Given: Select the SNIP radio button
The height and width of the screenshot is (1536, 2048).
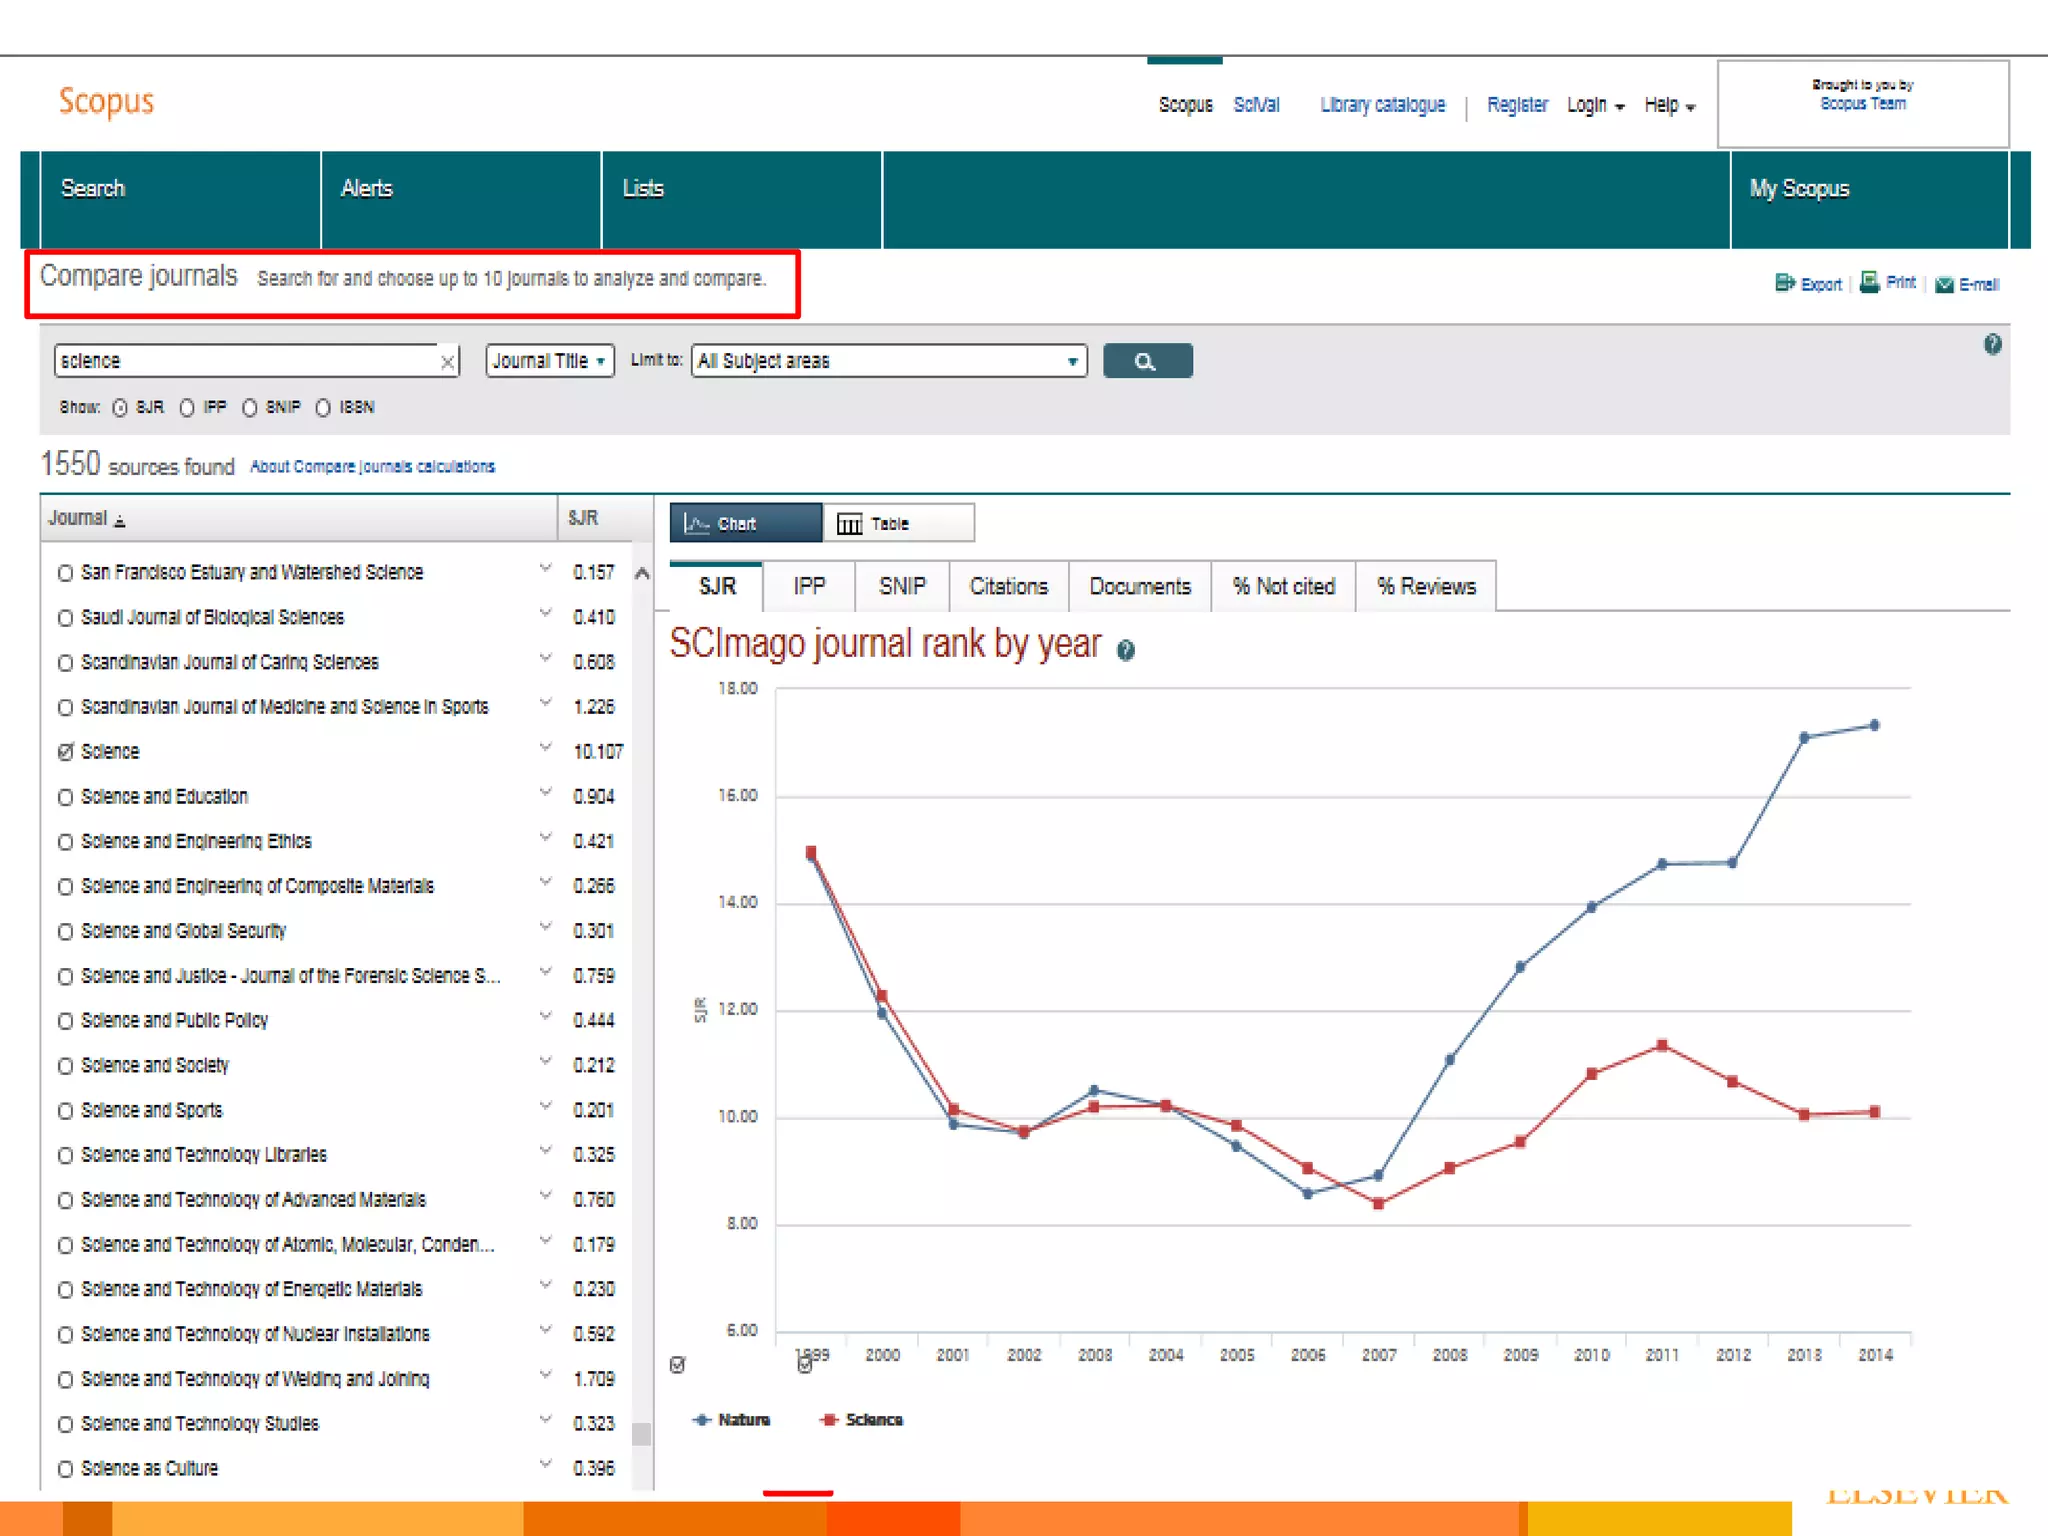Looking at the screenshot, I should 250,408.
